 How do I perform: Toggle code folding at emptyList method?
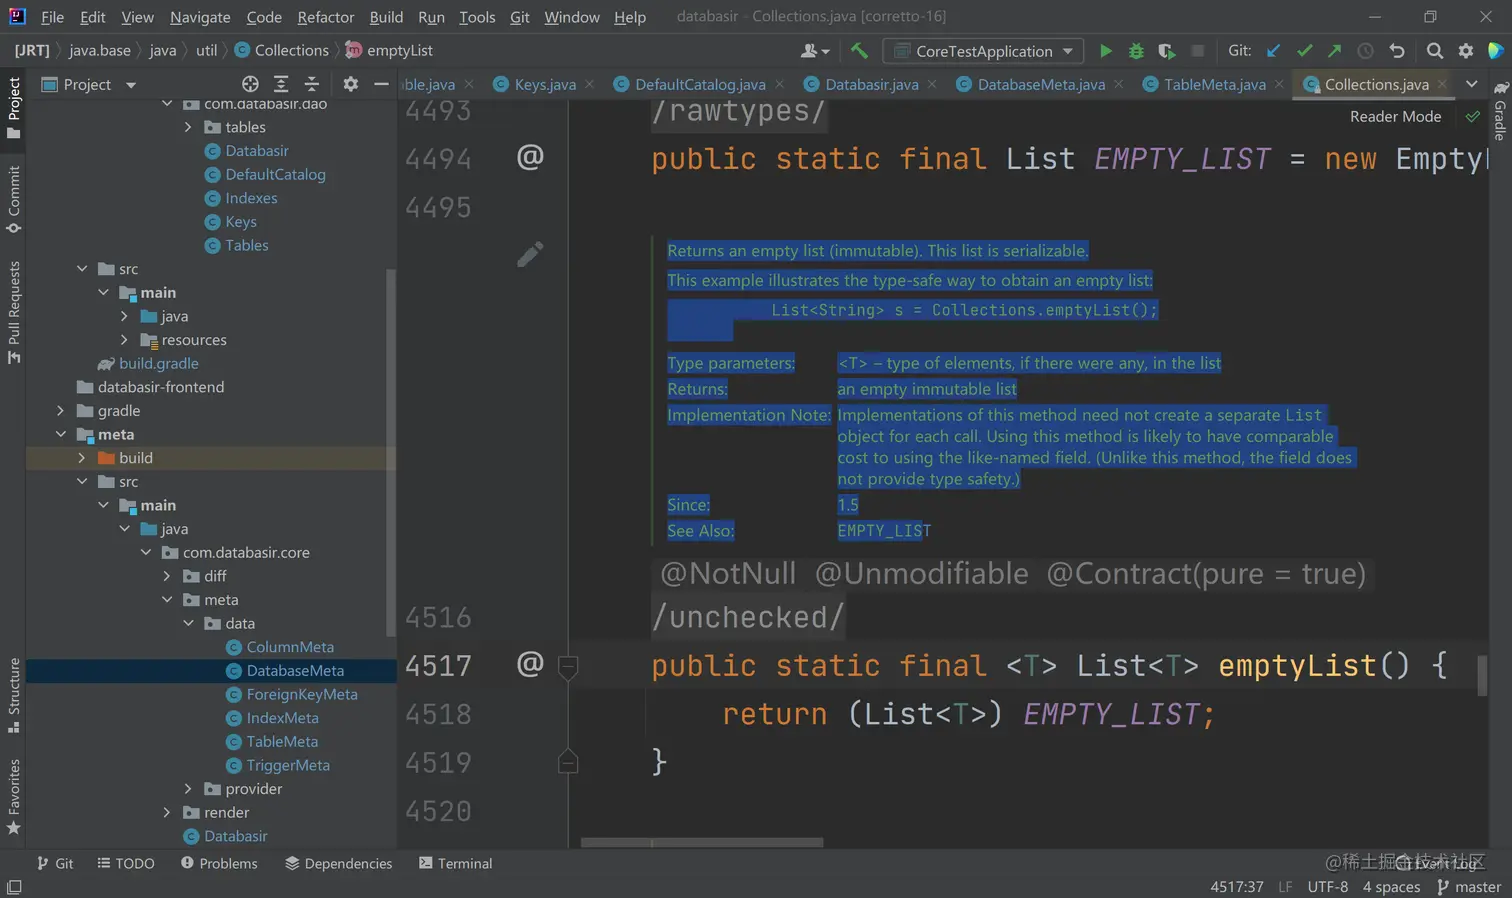[x=567, y=666]
